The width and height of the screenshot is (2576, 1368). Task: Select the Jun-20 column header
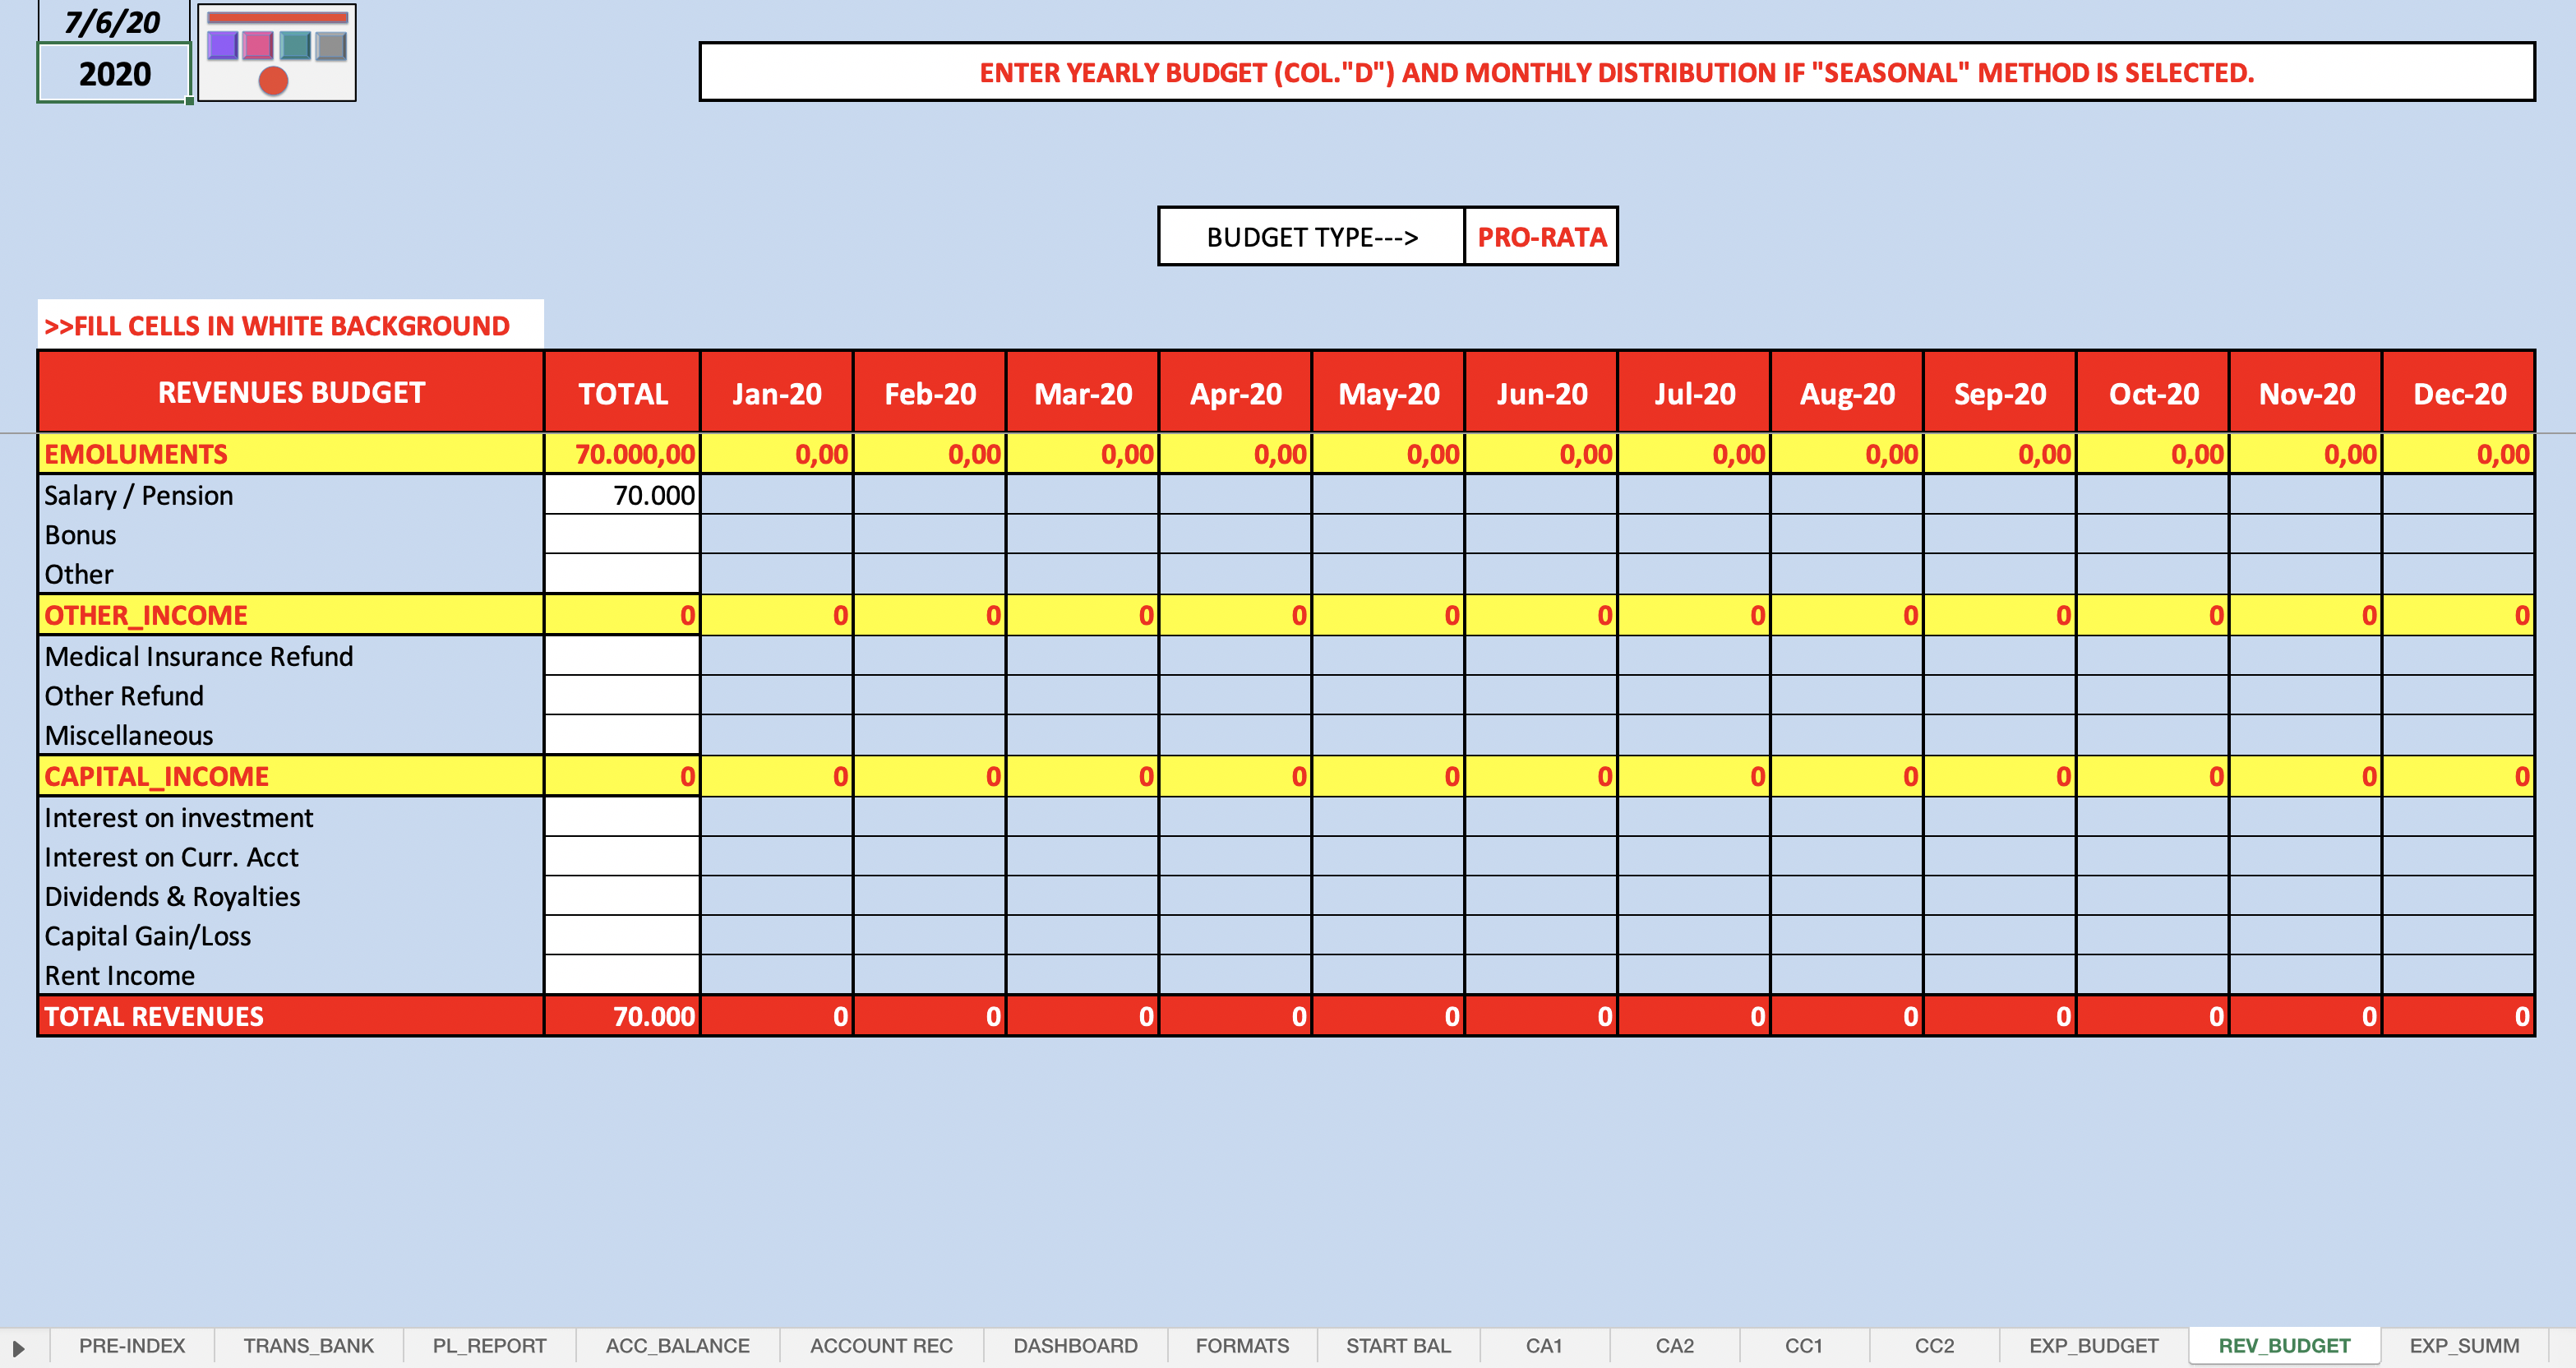[x=1542, y=392]
